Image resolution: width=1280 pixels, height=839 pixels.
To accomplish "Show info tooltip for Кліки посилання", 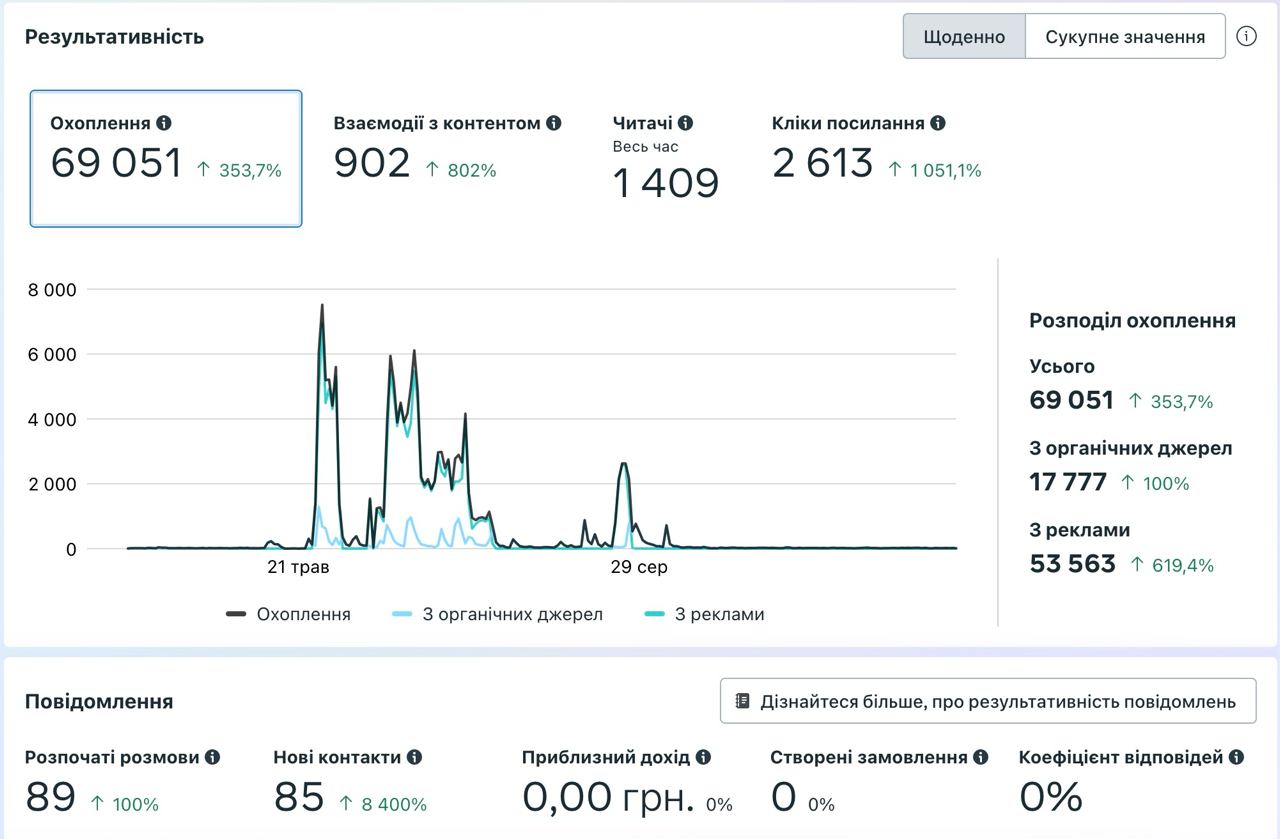I will click(938, 123).
